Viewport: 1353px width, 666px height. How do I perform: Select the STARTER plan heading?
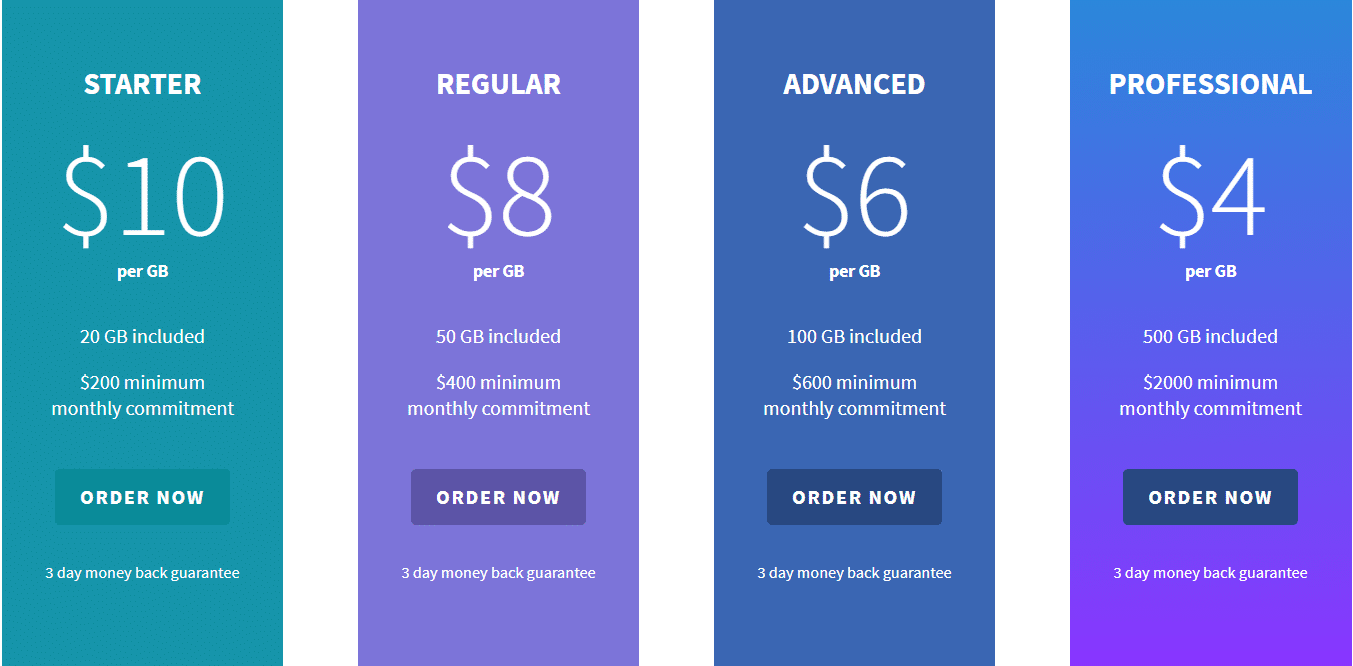tap(142, 84)
